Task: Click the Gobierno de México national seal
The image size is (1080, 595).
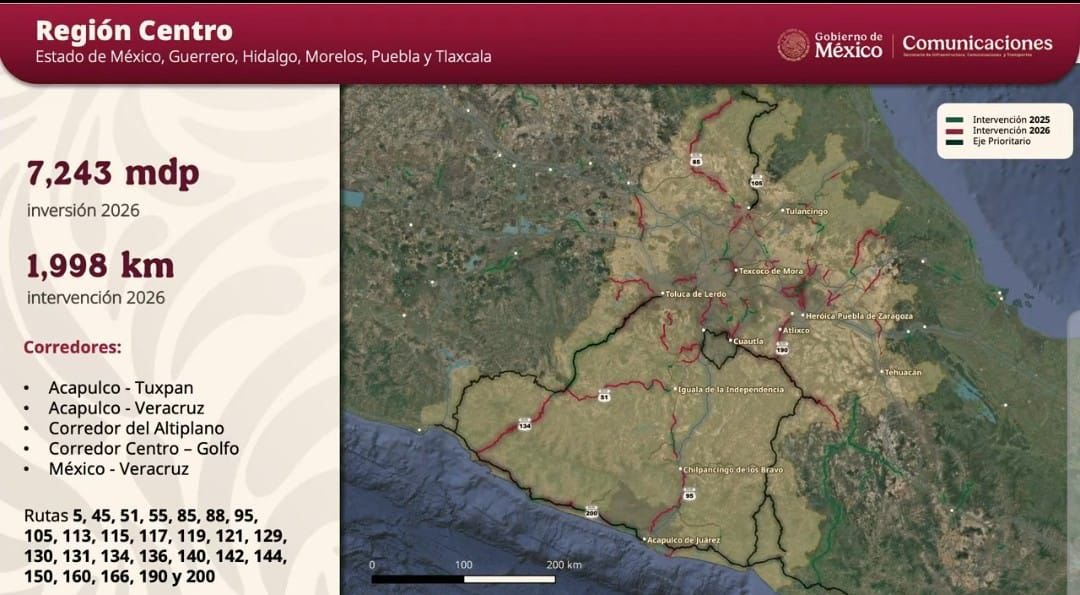Action: 793,45
